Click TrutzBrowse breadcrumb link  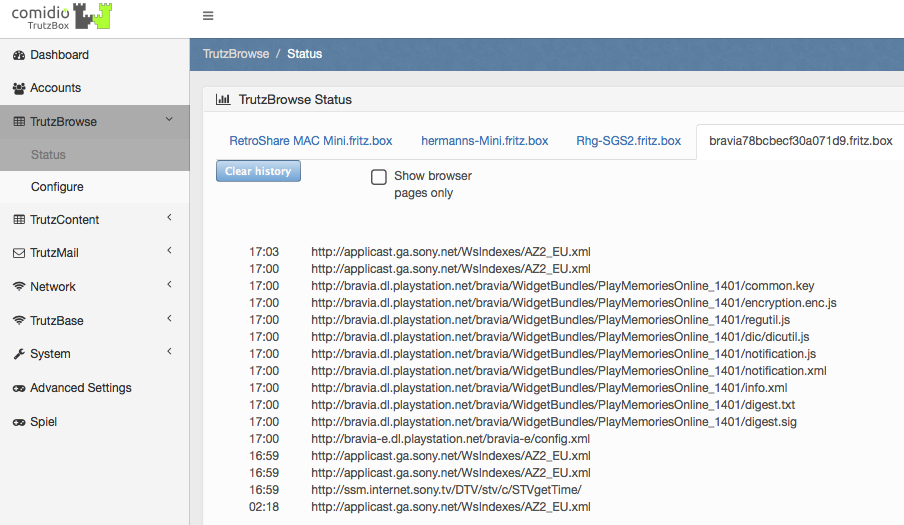coord(236,54)
